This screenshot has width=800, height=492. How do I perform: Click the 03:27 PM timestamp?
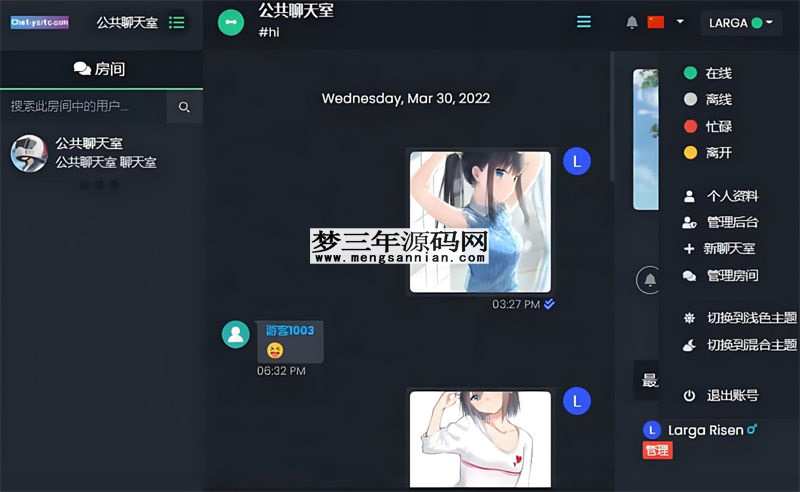516,304
